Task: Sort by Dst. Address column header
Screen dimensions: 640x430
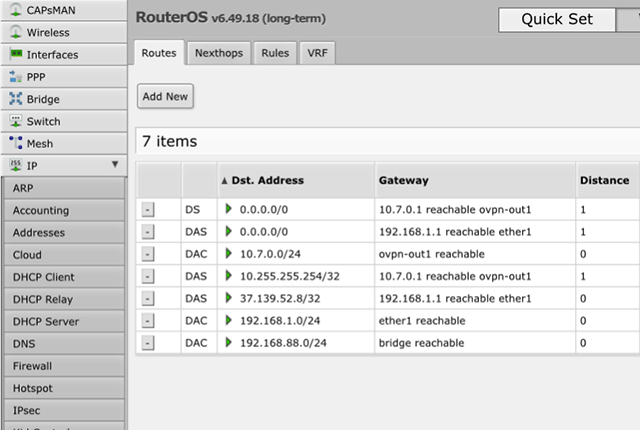Action: (x=296, y=180)
